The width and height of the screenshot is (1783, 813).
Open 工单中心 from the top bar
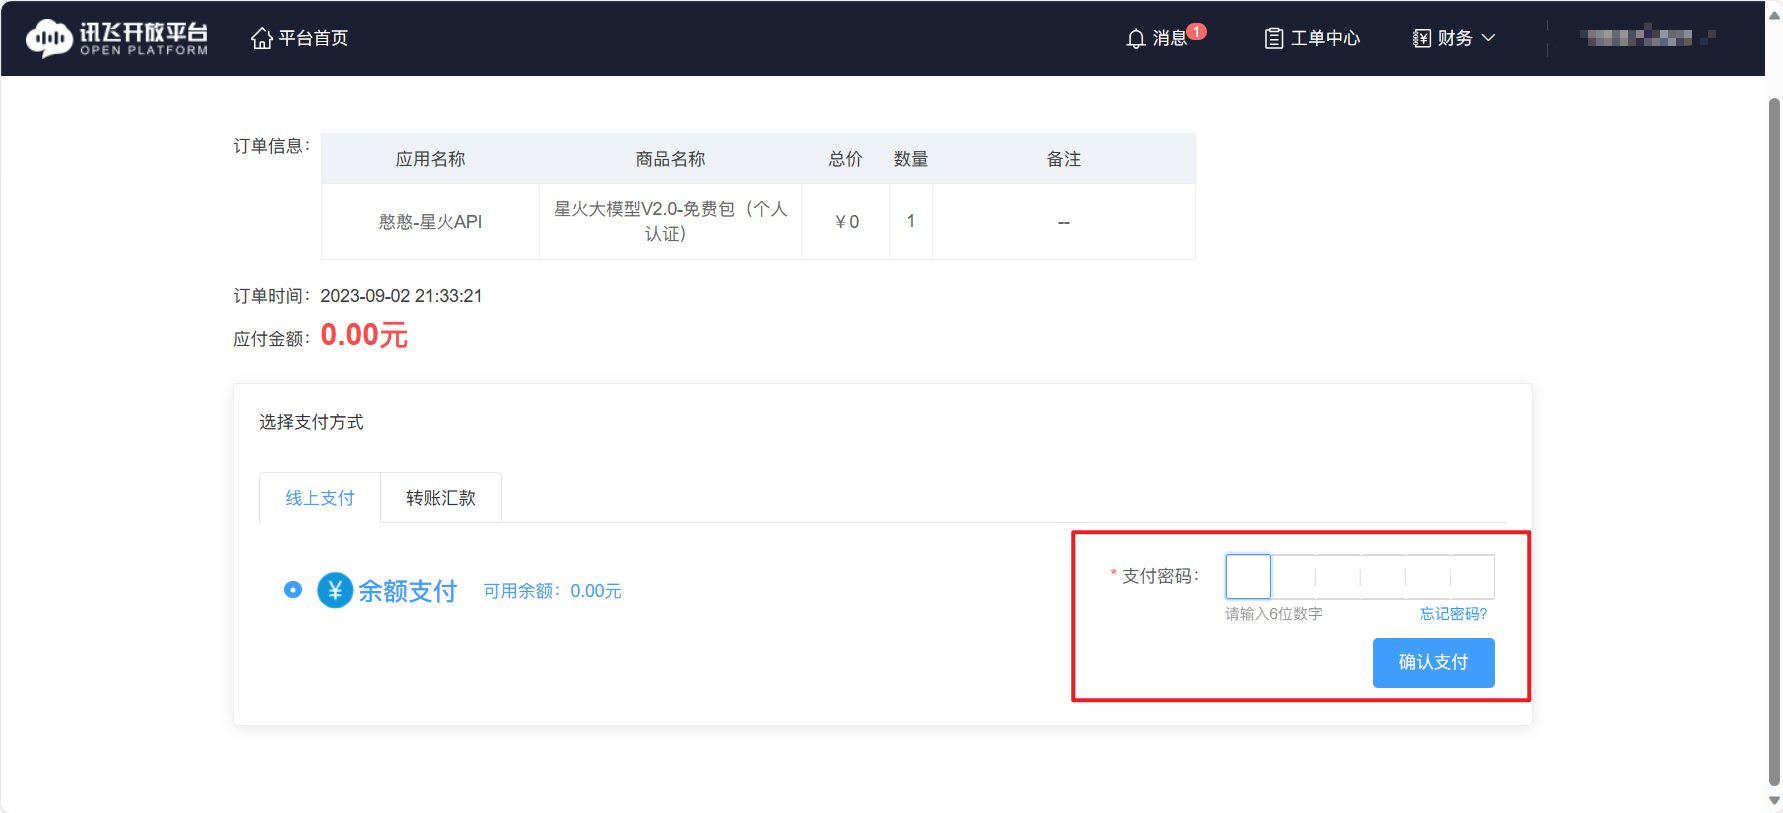pyautogui.click(x=1325, y=38)
